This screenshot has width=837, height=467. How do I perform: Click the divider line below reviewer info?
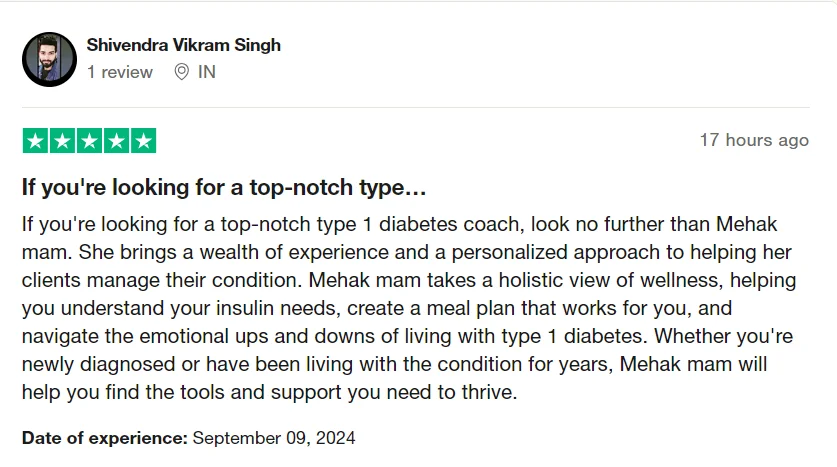418,107
